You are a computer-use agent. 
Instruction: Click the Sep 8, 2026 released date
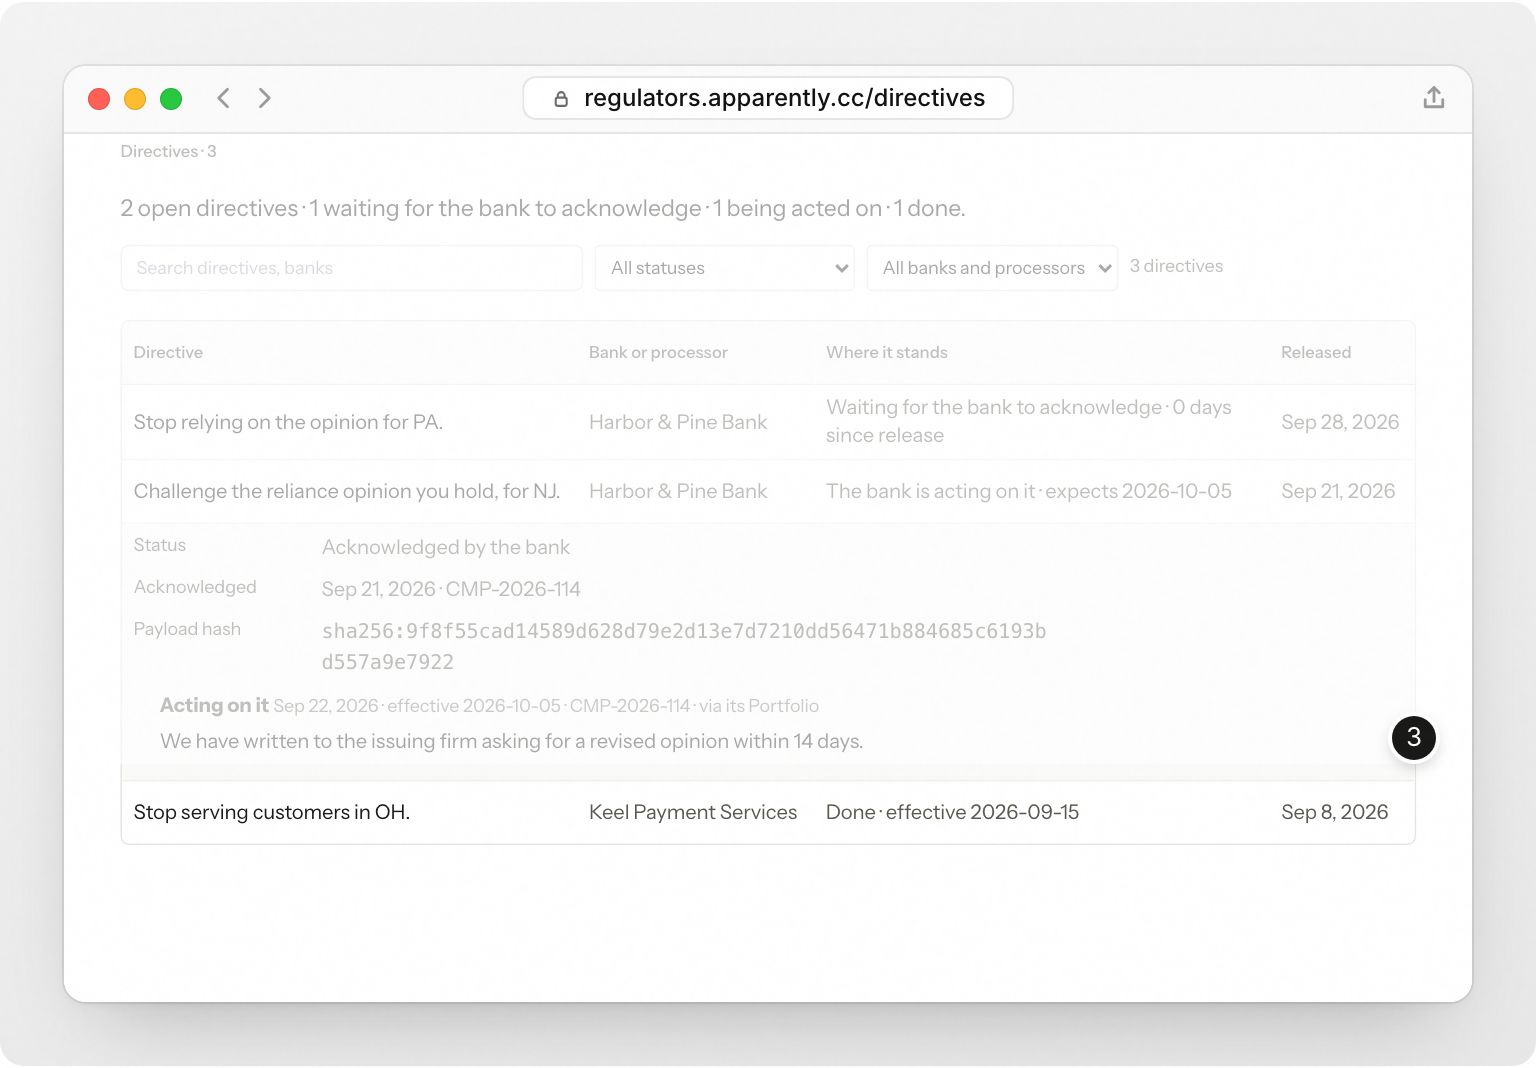pos(1334,812)
